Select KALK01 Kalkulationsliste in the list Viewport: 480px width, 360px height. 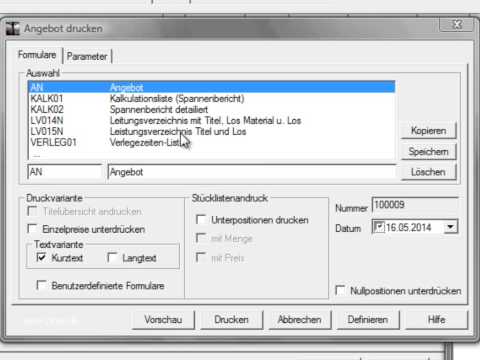tap(212, 99)
